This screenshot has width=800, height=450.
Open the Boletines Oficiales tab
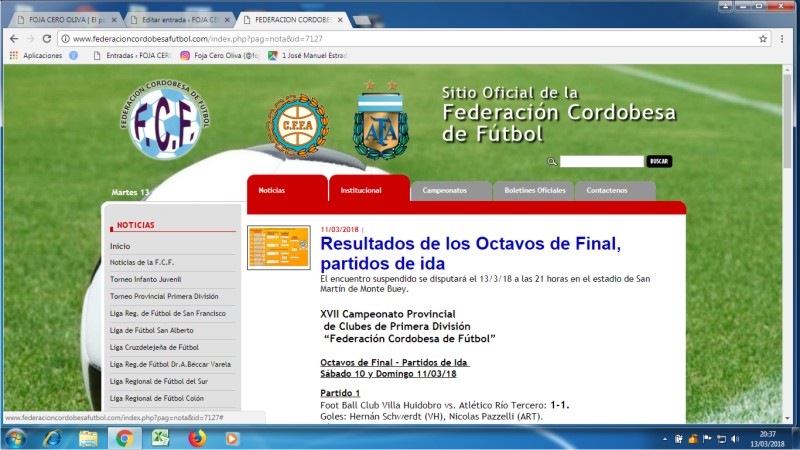point(534,190)
